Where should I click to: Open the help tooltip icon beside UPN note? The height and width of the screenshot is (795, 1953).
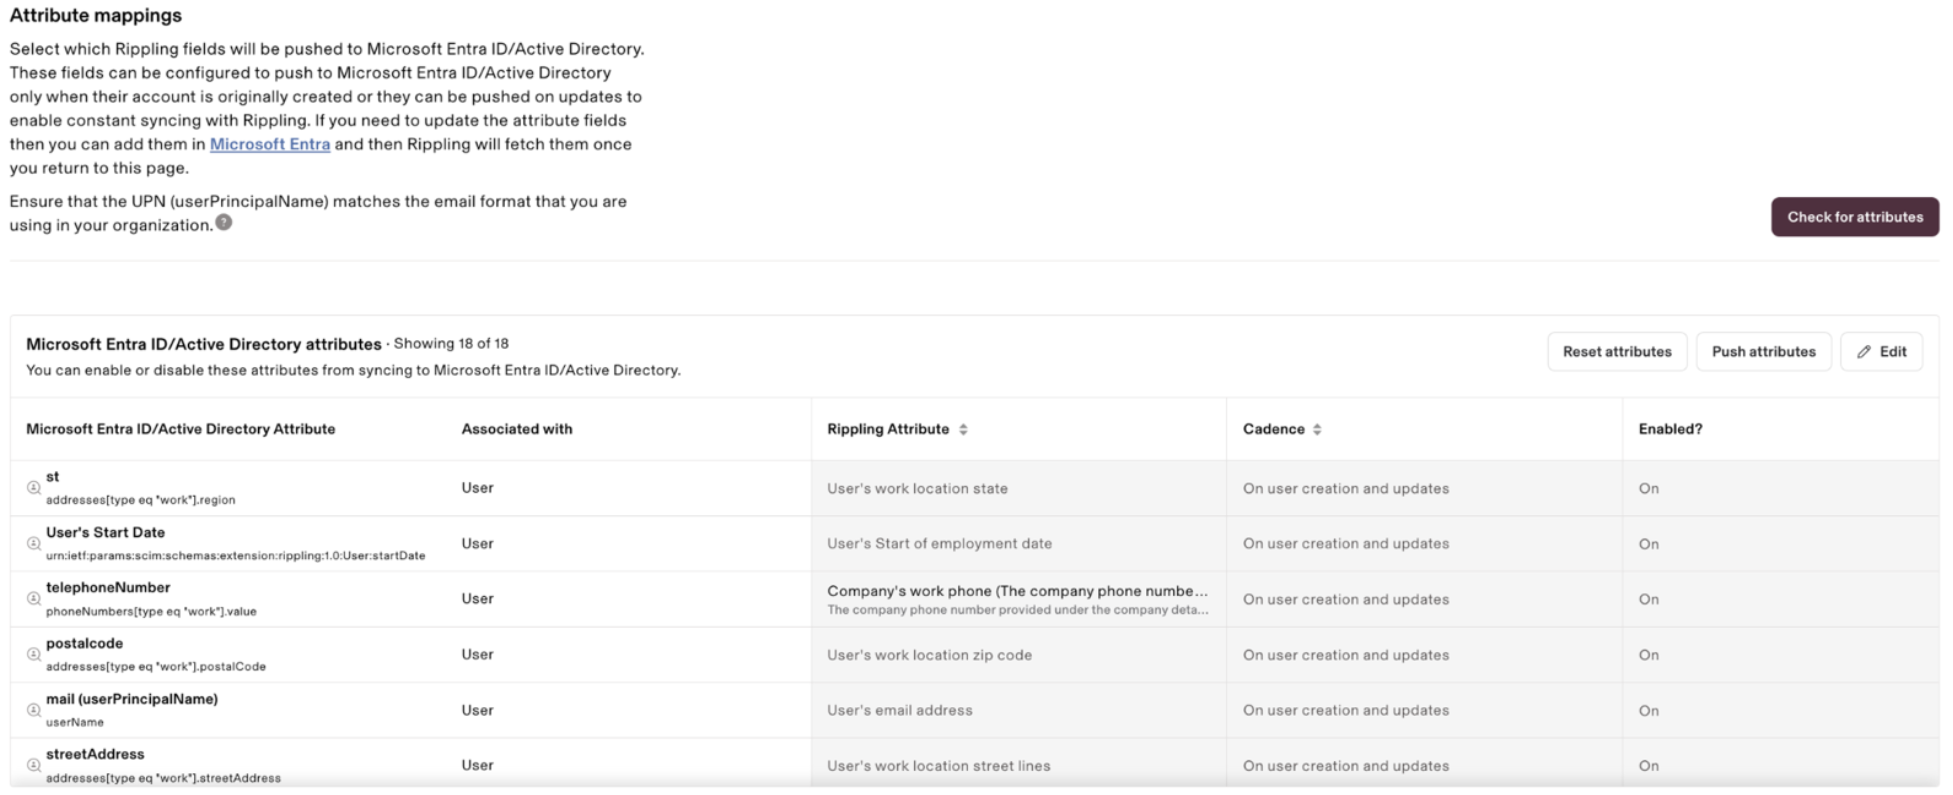pyautogui.click(x=224, y=223)
